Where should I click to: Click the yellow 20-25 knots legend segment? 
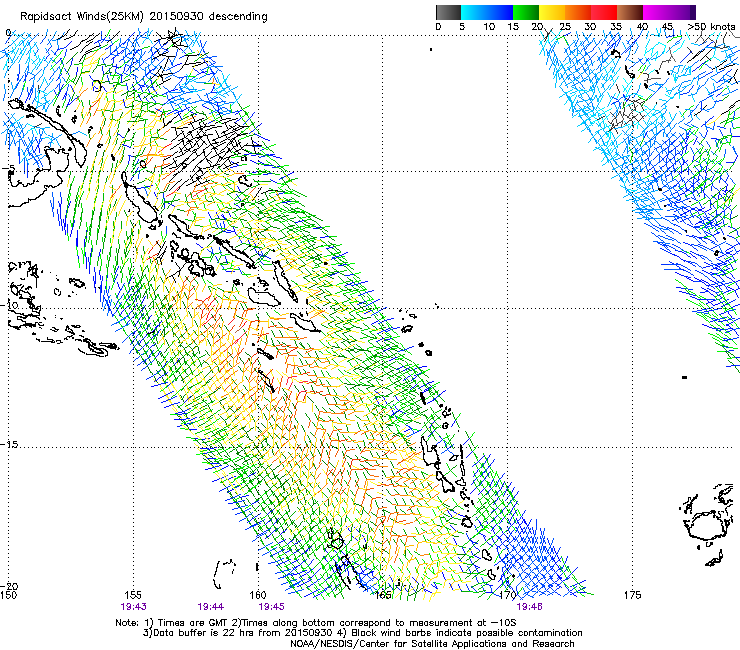tap(552, 12)
